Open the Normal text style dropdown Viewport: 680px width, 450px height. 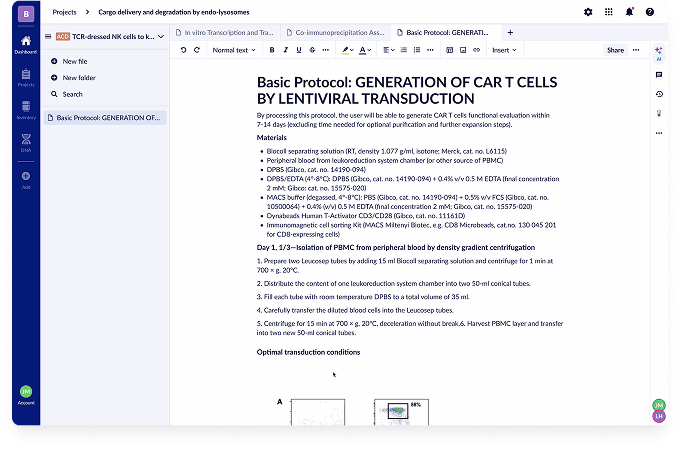pos(234,50)
